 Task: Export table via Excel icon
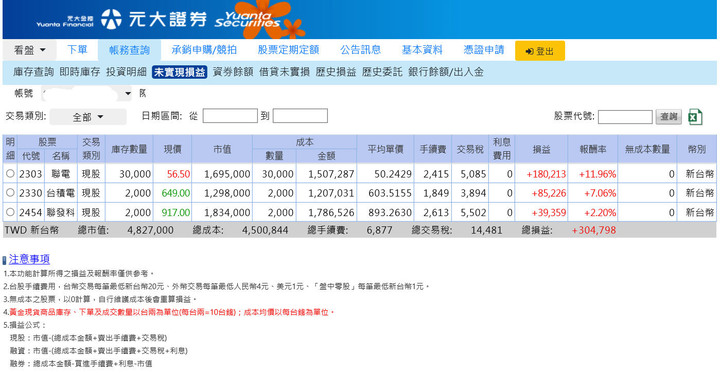pos(695,117)
